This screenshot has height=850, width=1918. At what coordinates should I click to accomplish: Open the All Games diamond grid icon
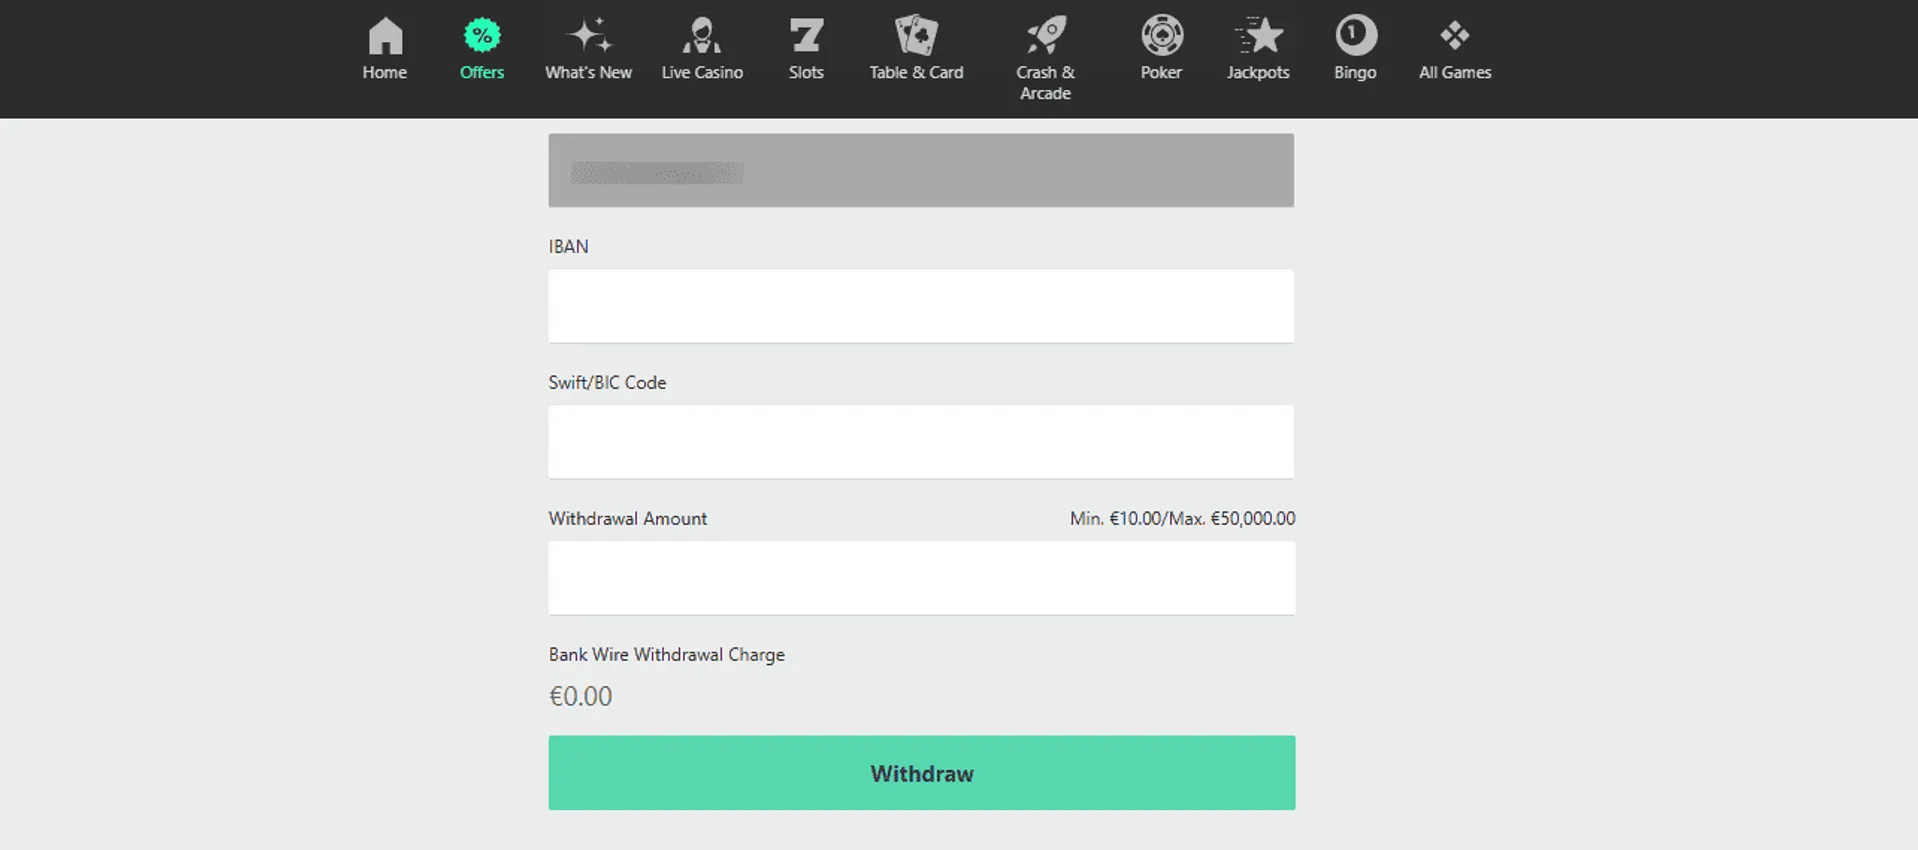pyautogui.click(x=1455, y=36)
